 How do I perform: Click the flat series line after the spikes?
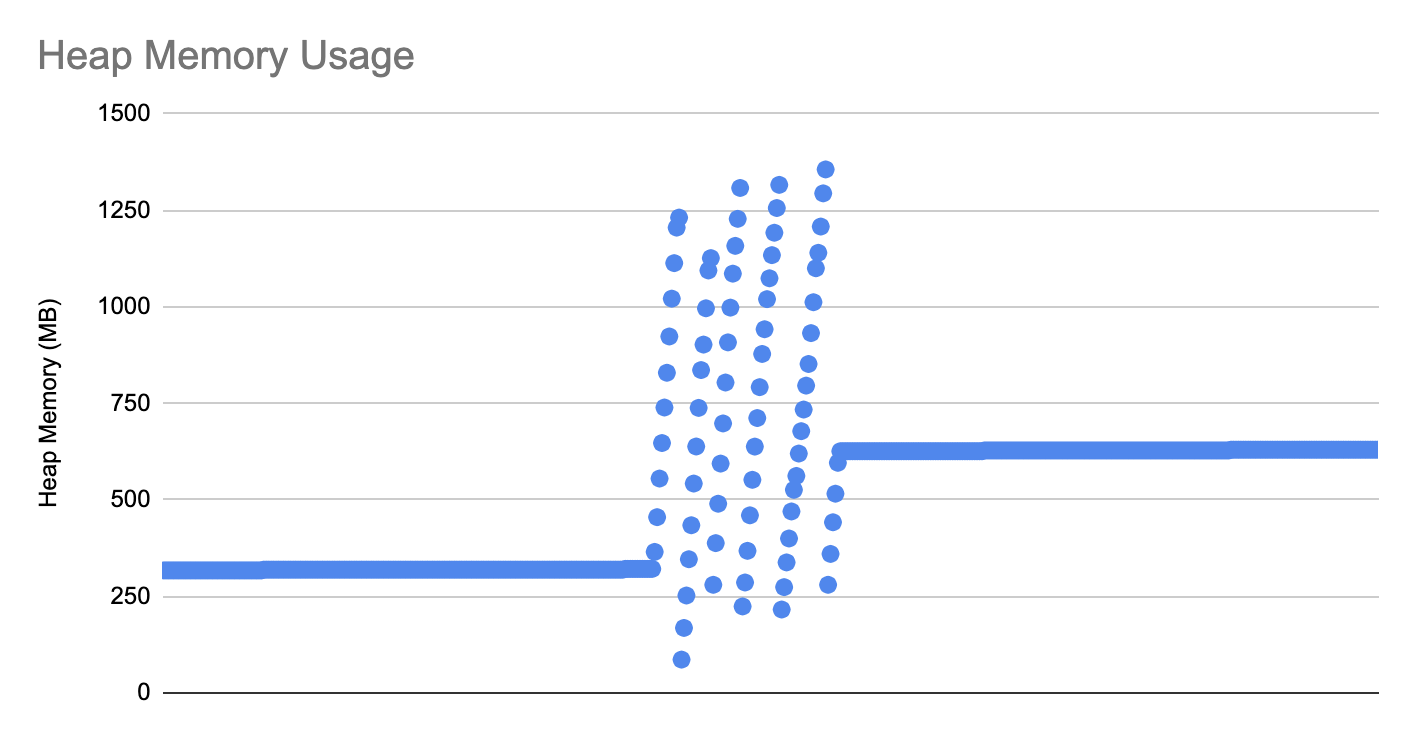[x=1105, y=451]
